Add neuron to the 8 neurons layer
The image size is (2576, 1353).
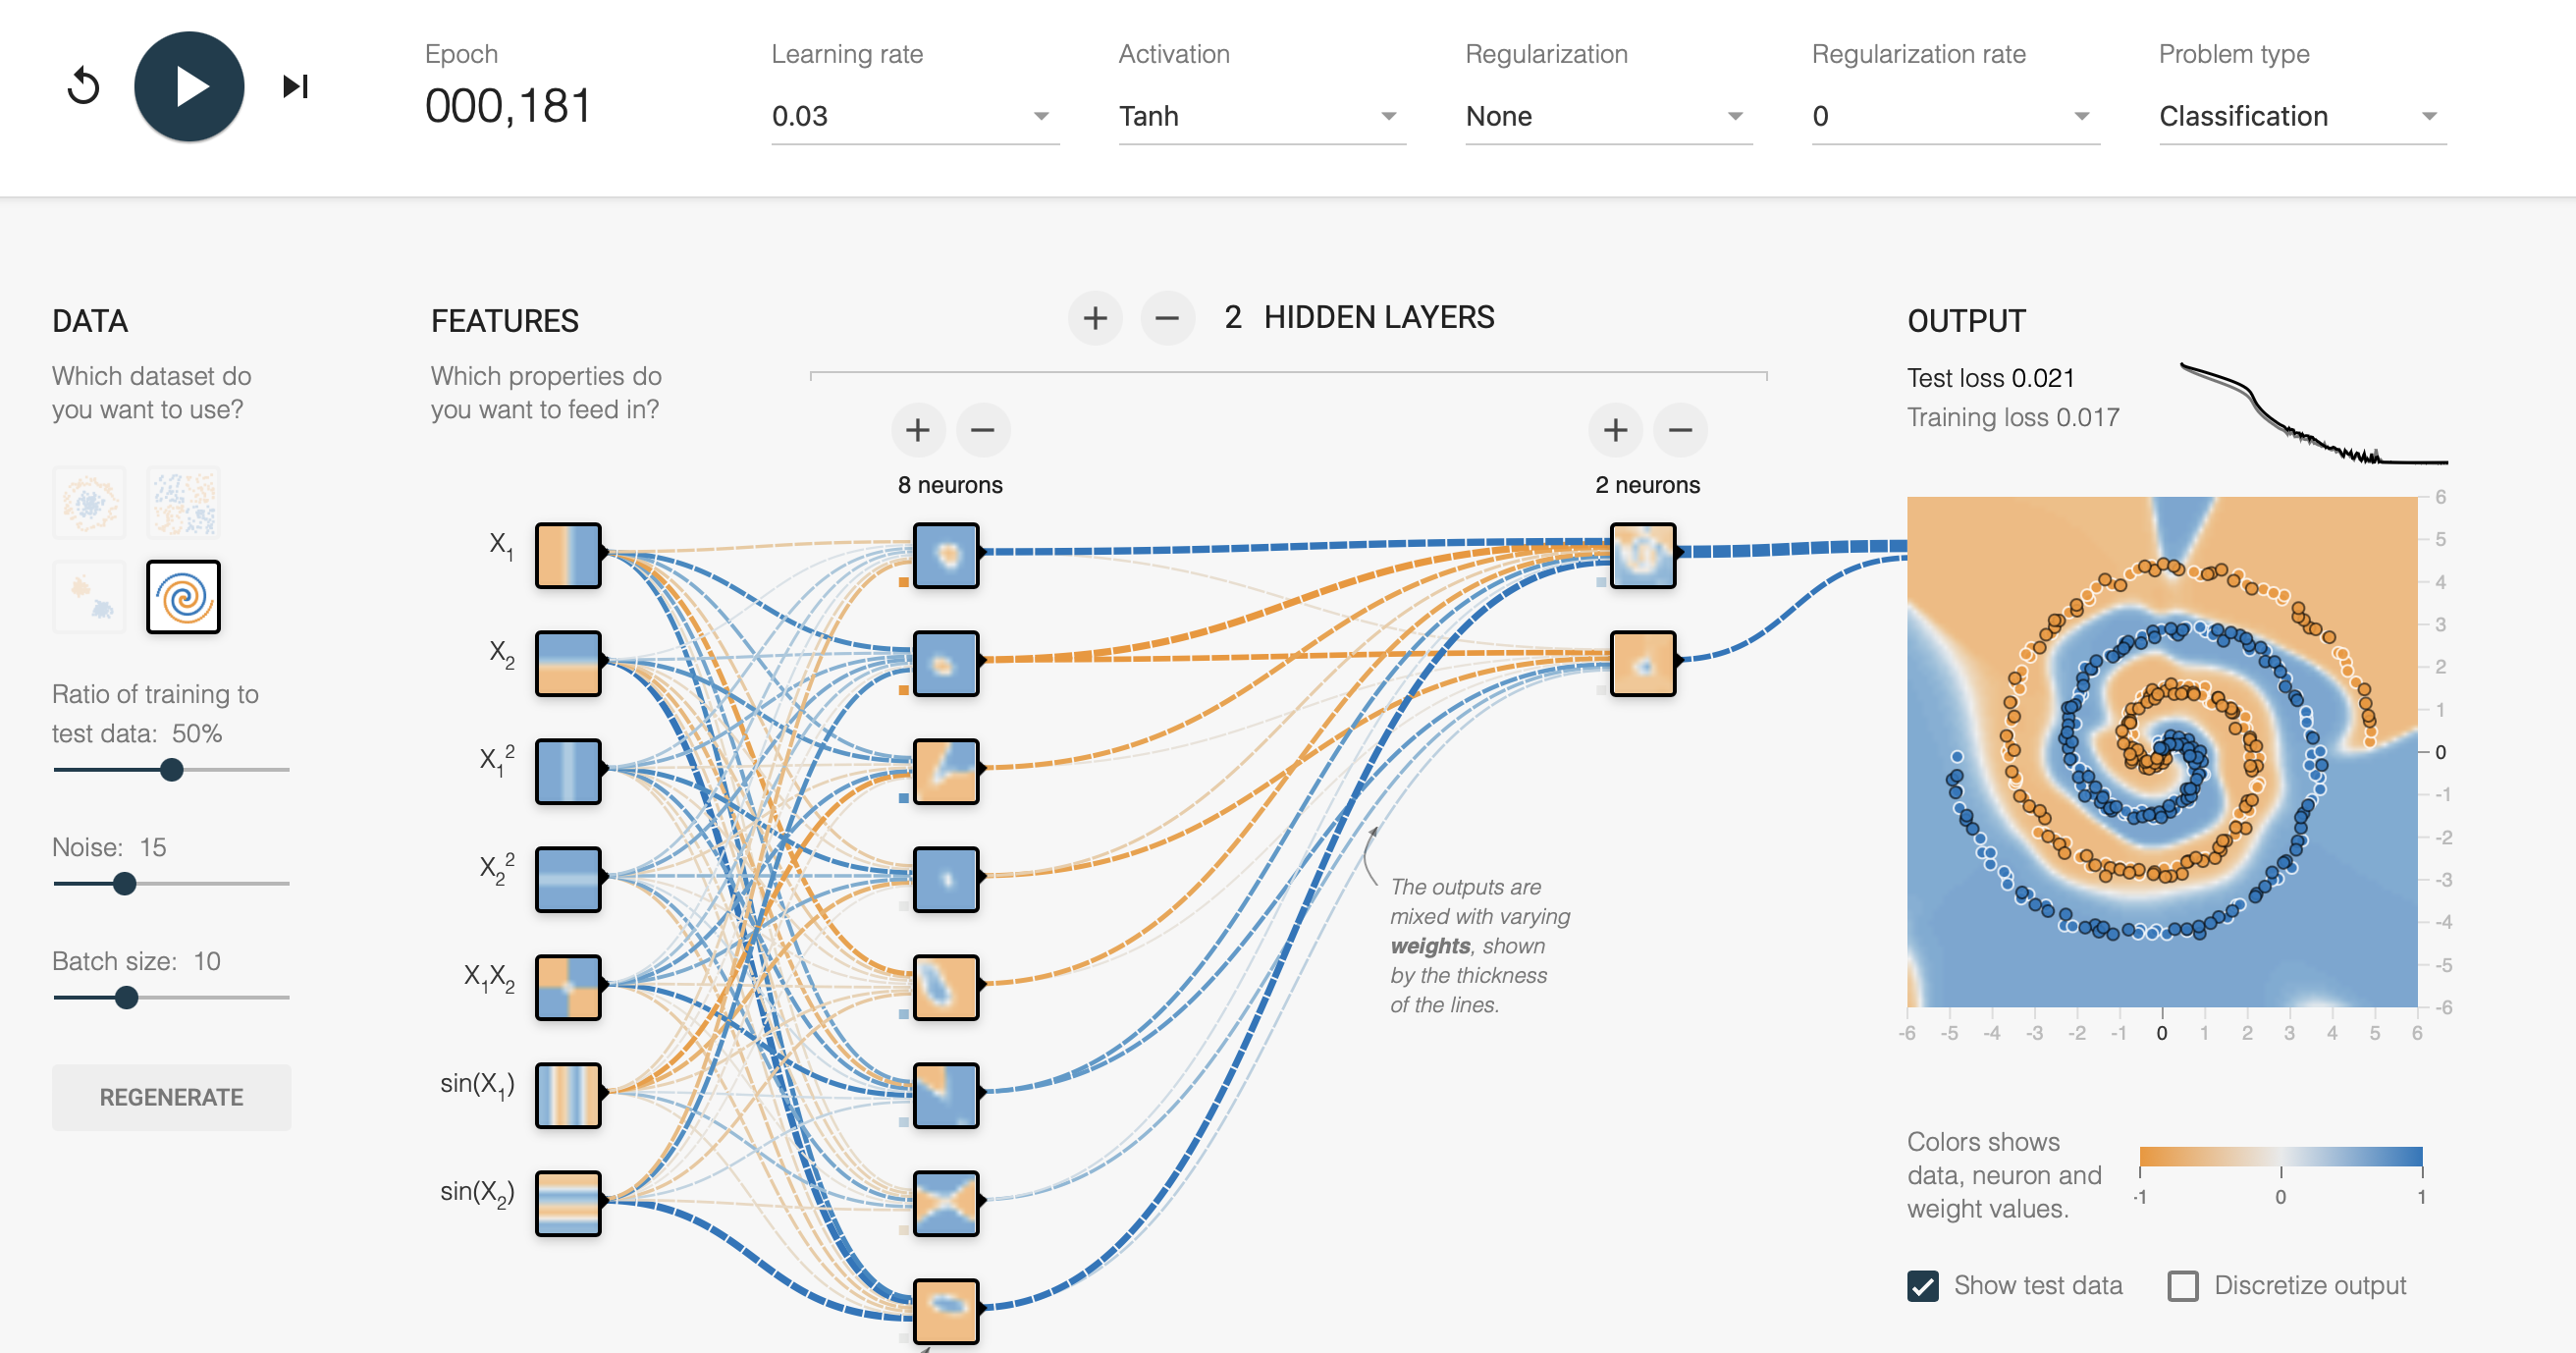point(917,431)
